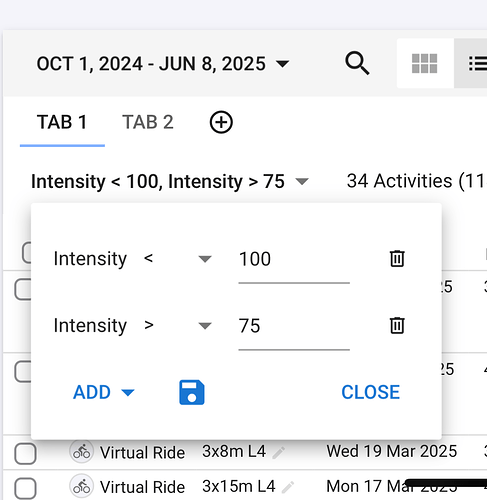The height and width of the screenshot is (500, 487).
Task: Save filters with floppy disk icon
Action: tap(192, 392)
